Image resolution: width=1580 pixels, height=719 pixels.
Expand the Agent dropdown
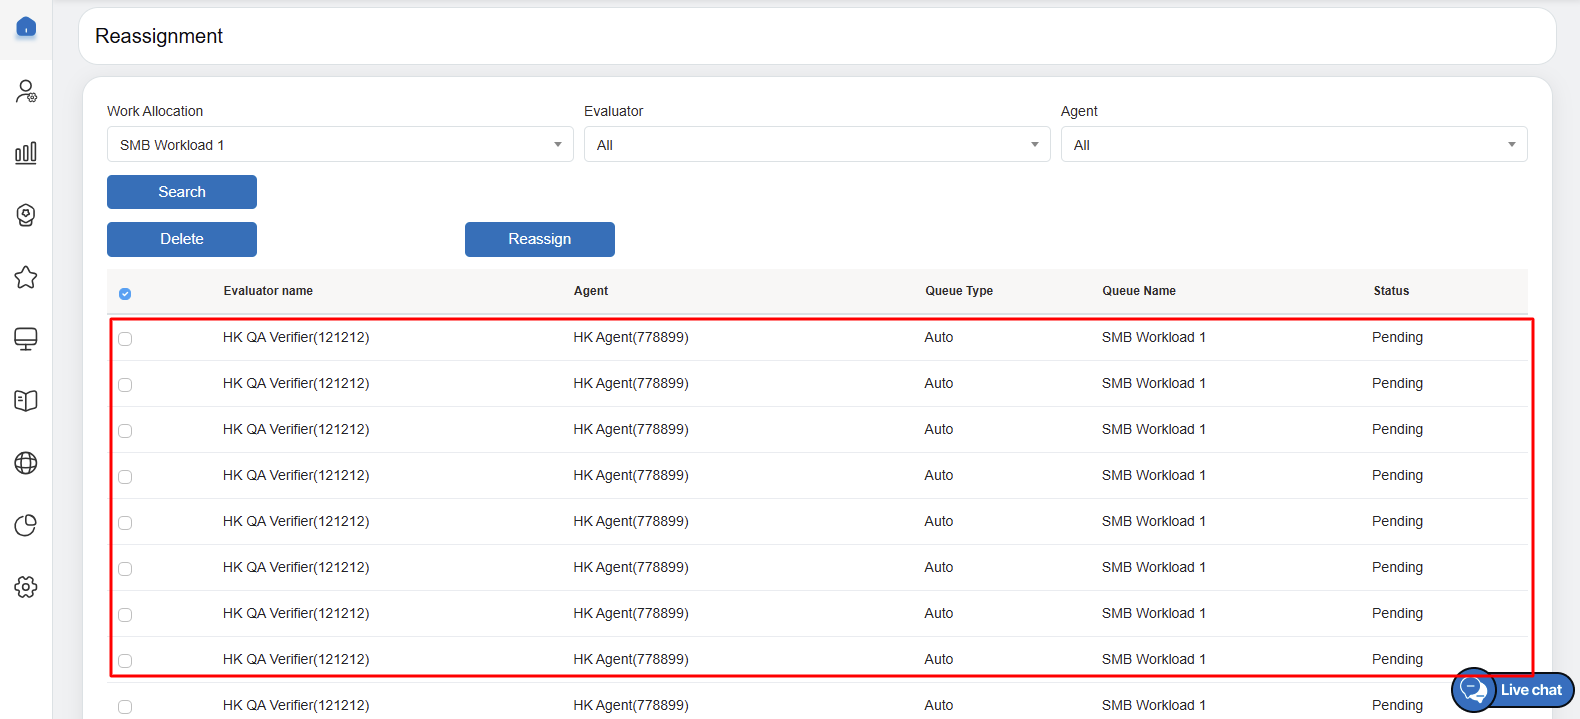[1293, 145]
